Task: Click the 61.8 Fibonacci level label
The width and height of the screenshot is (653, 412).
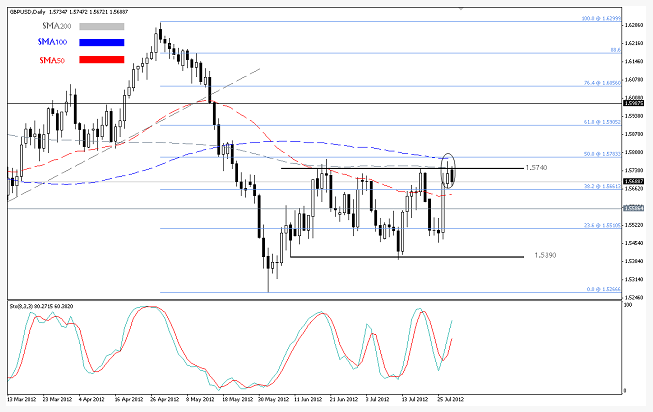Action: (x=602, y=122)
